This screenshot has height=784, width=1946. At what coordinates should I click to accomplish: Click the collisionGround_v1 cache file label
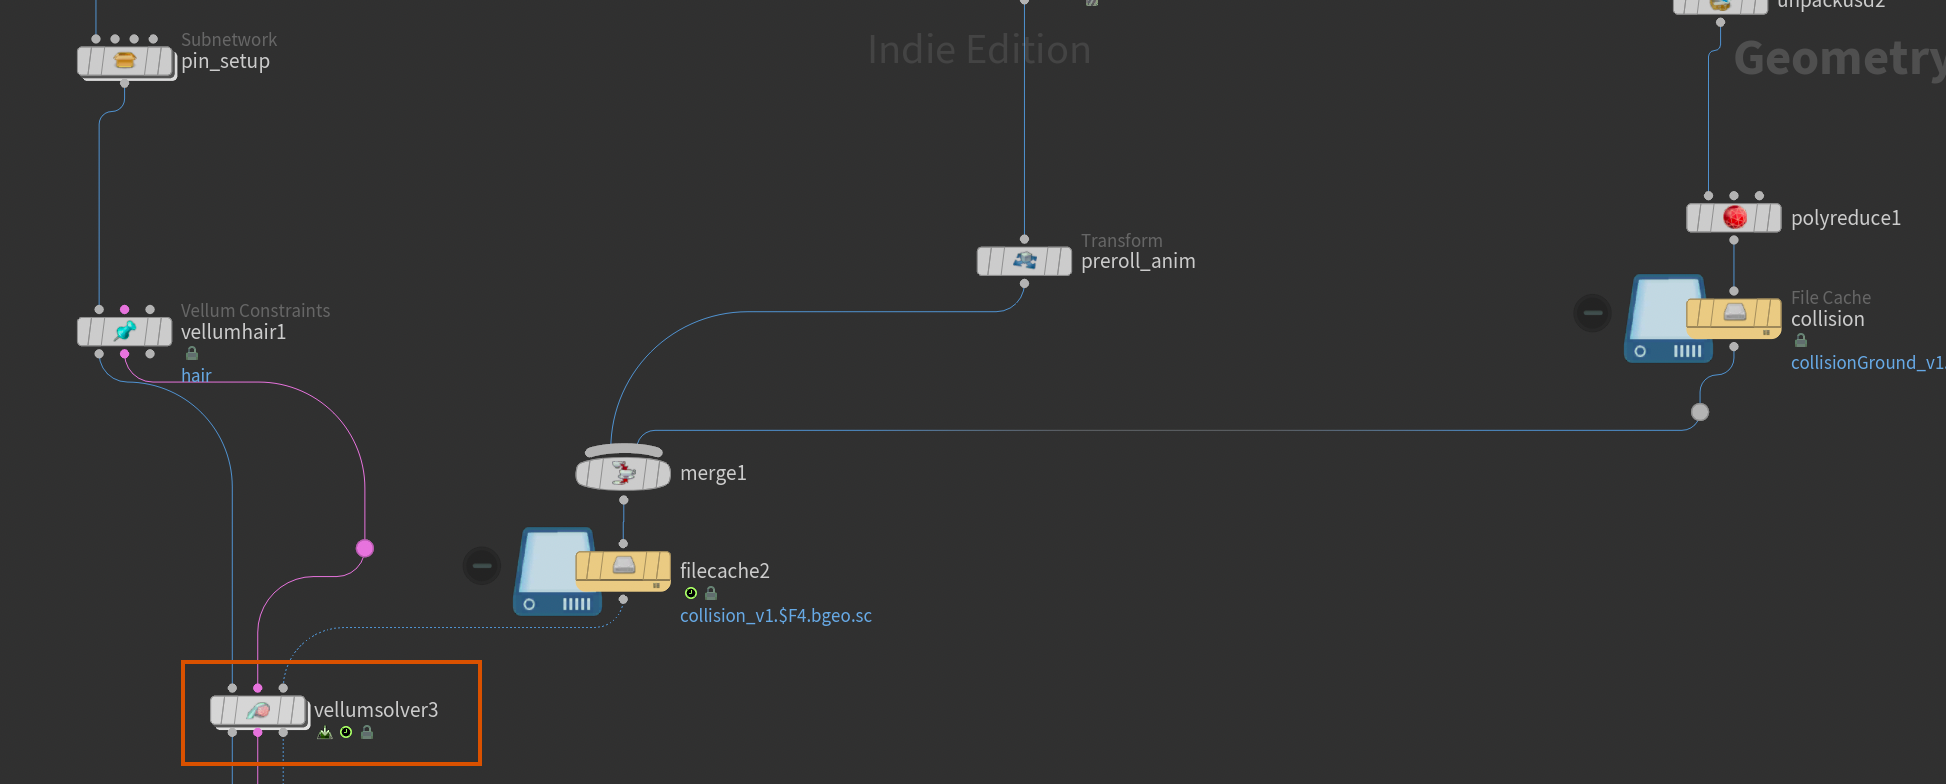click(1866, 363)
